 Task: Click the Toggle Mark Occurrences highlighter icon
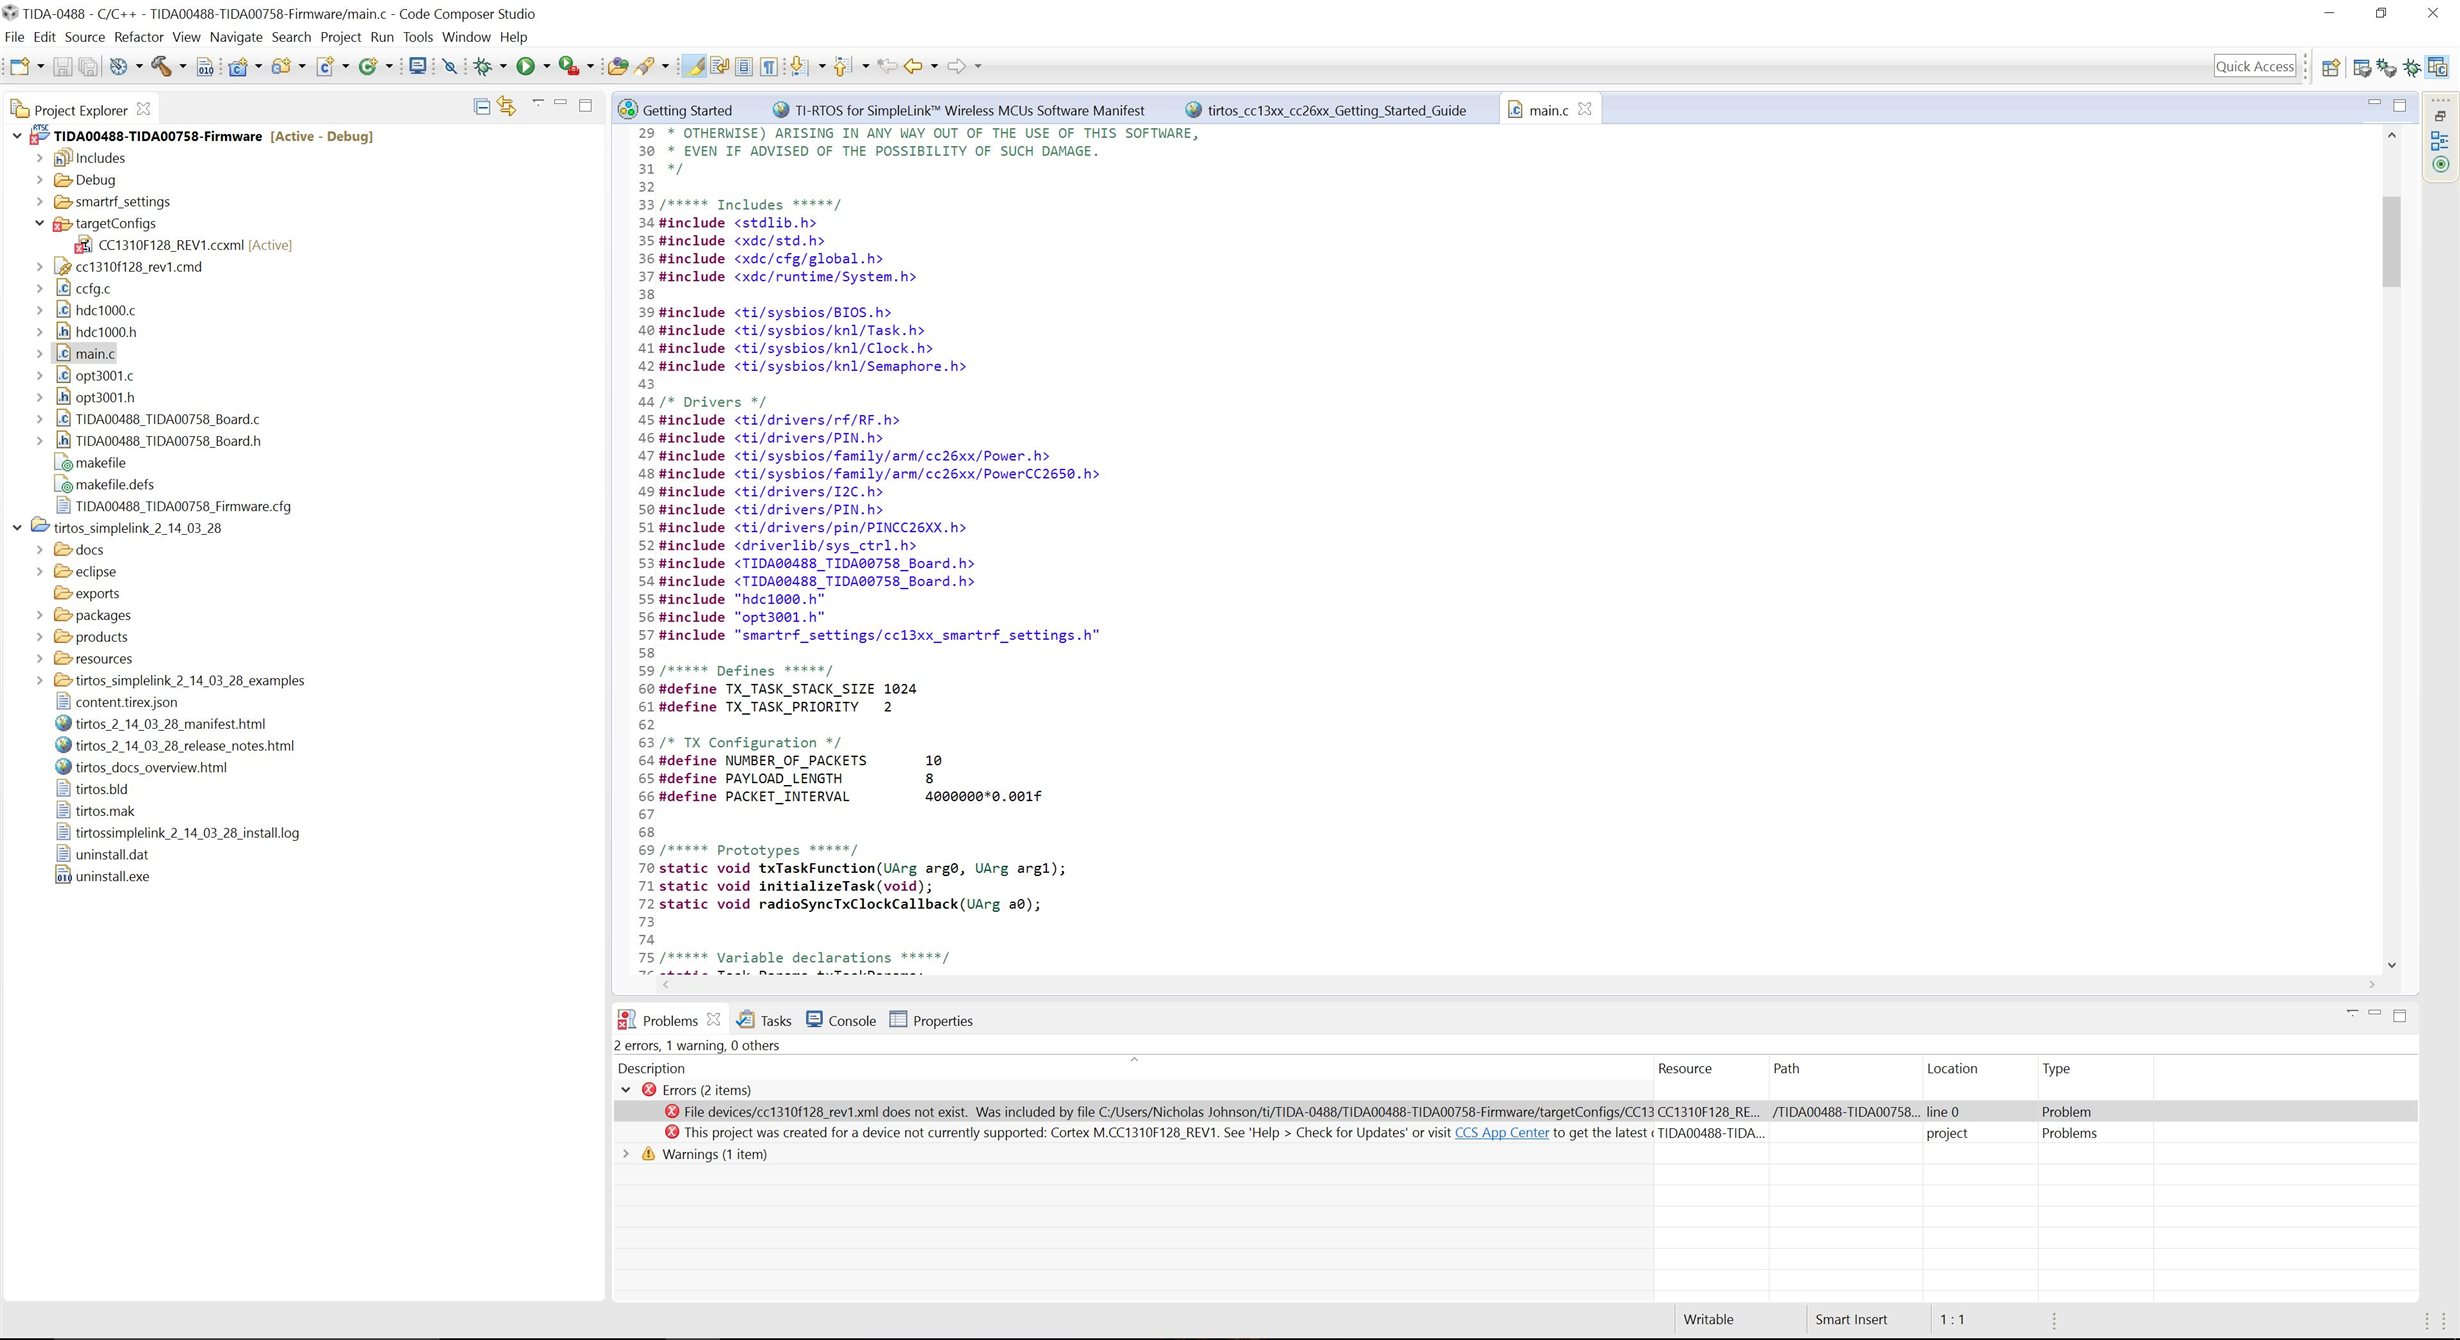(x=694, y=66)
